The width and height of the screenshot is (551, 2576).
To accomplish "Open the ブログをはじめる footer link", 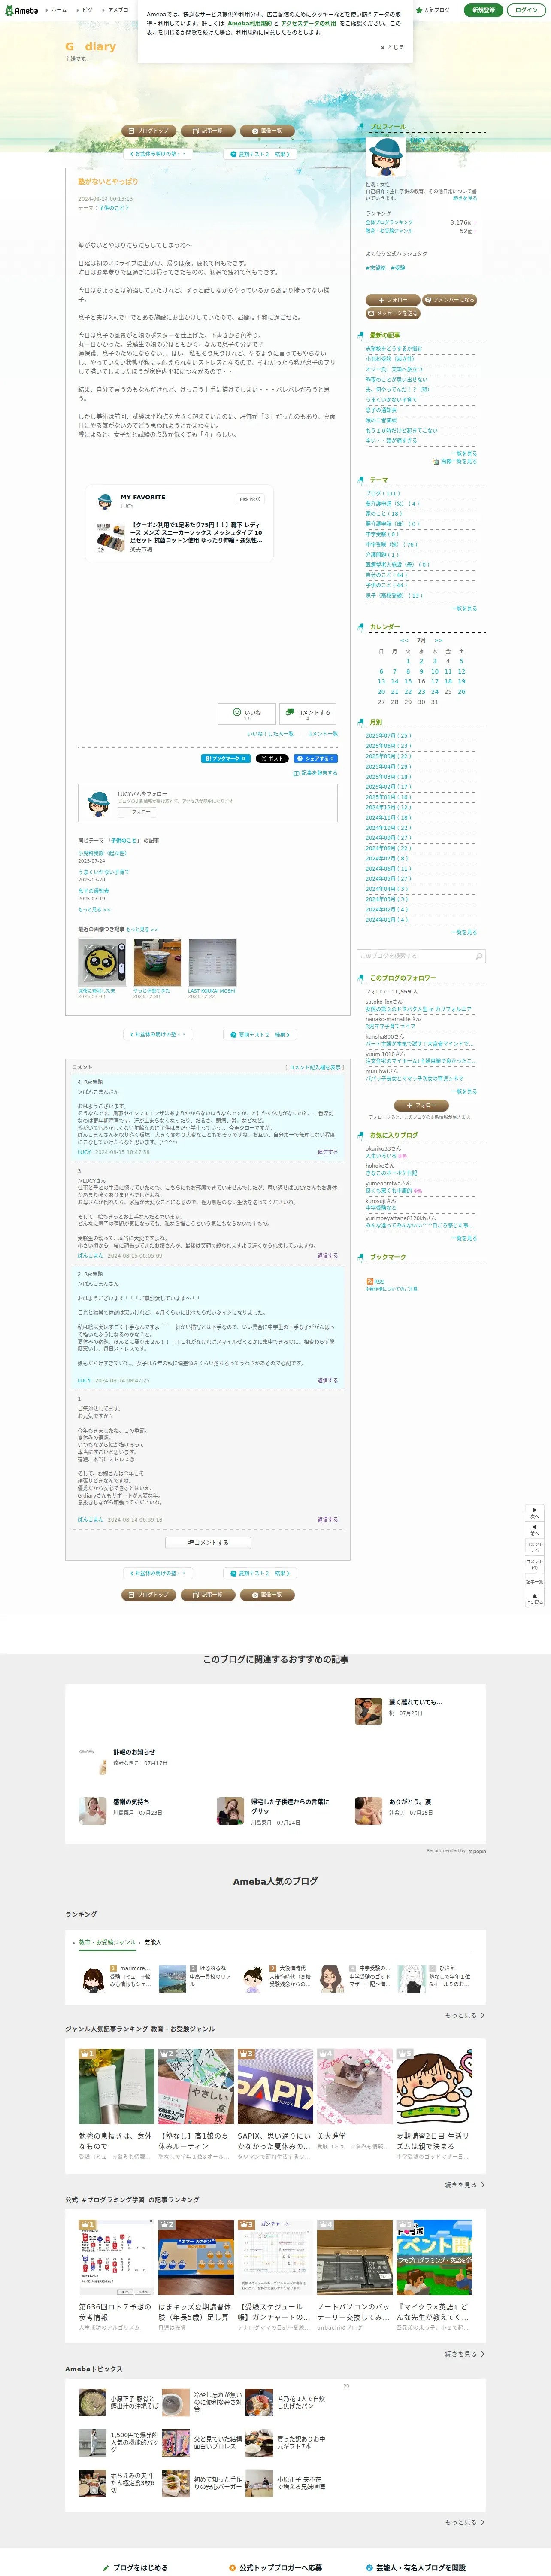I will (x=135, y=2567).
